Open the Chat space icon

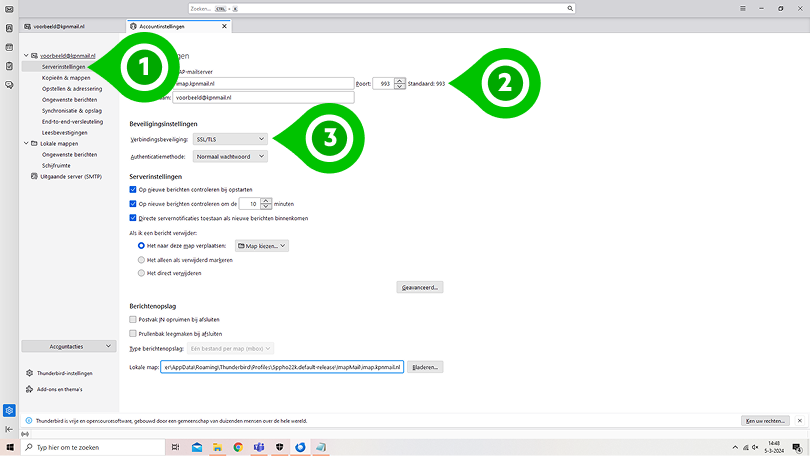coord(9,85)
